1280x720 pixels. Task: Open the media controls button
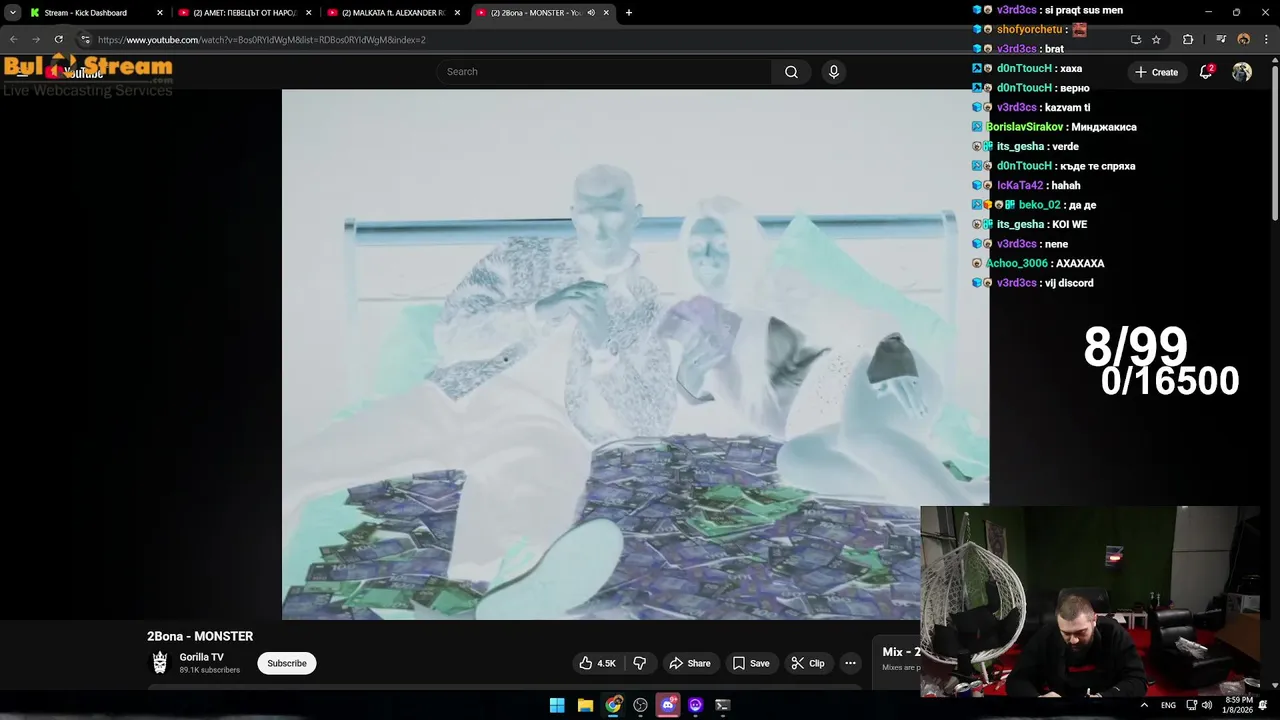tap(1221, 39)
